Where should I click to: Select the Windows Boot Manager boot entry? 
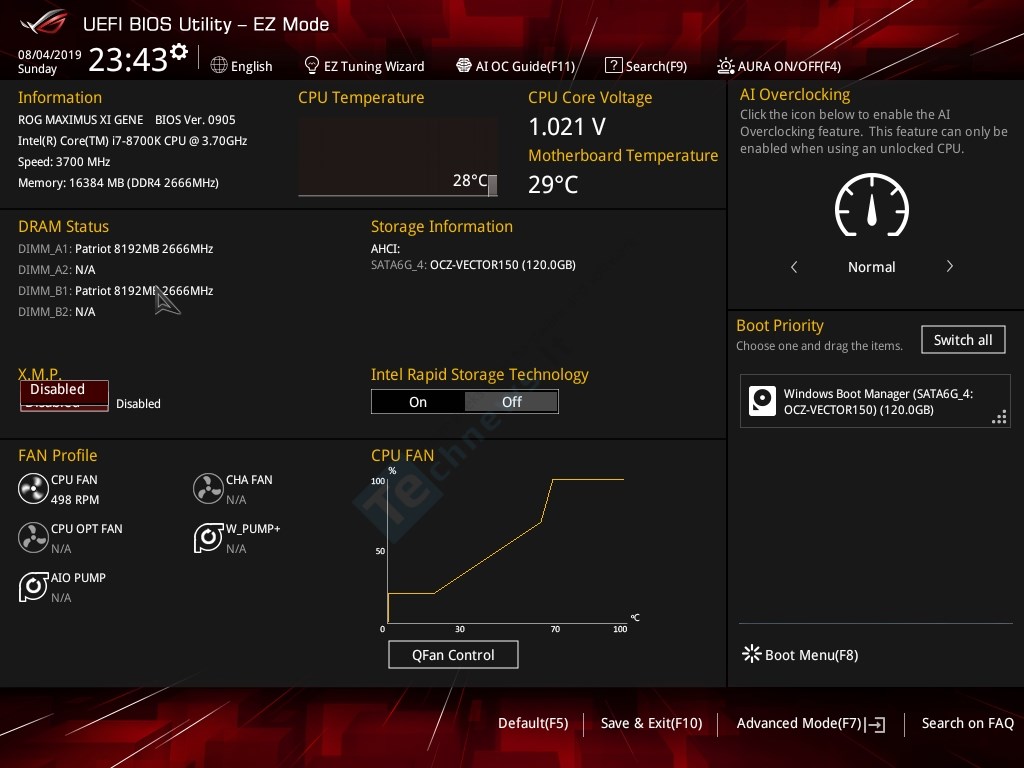point(875,401)
